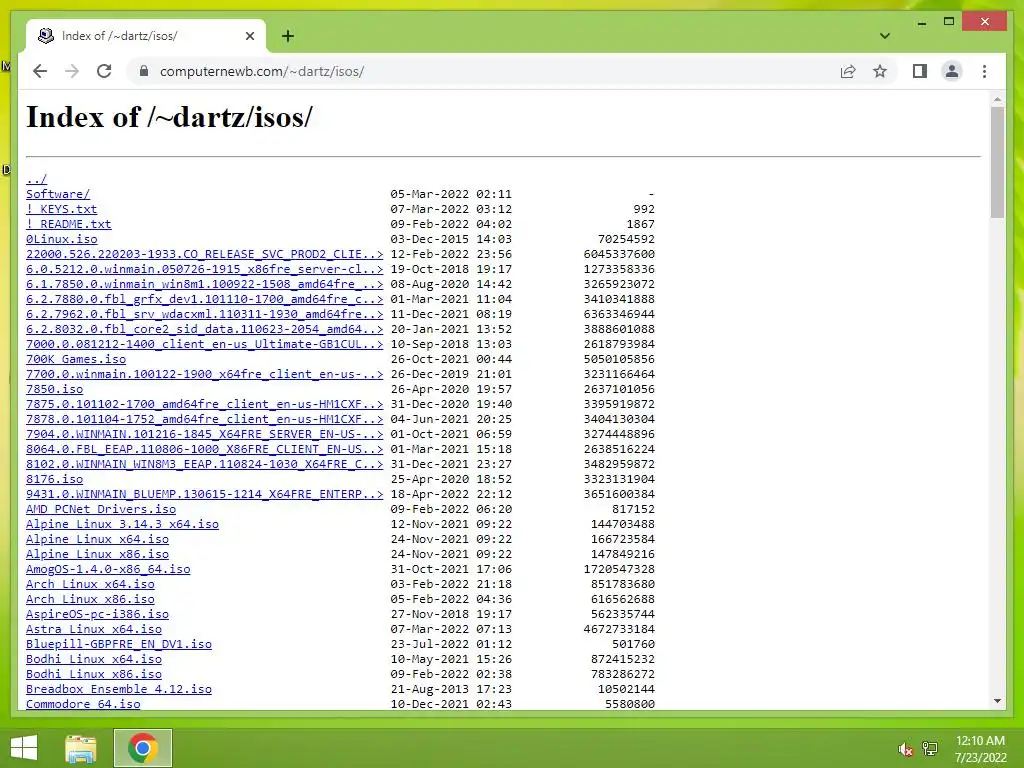Viewport: 1024px width, 768px height.
Task: Click the 7000.0.081212-1400 Ultimate link
Action: (204, 344)
